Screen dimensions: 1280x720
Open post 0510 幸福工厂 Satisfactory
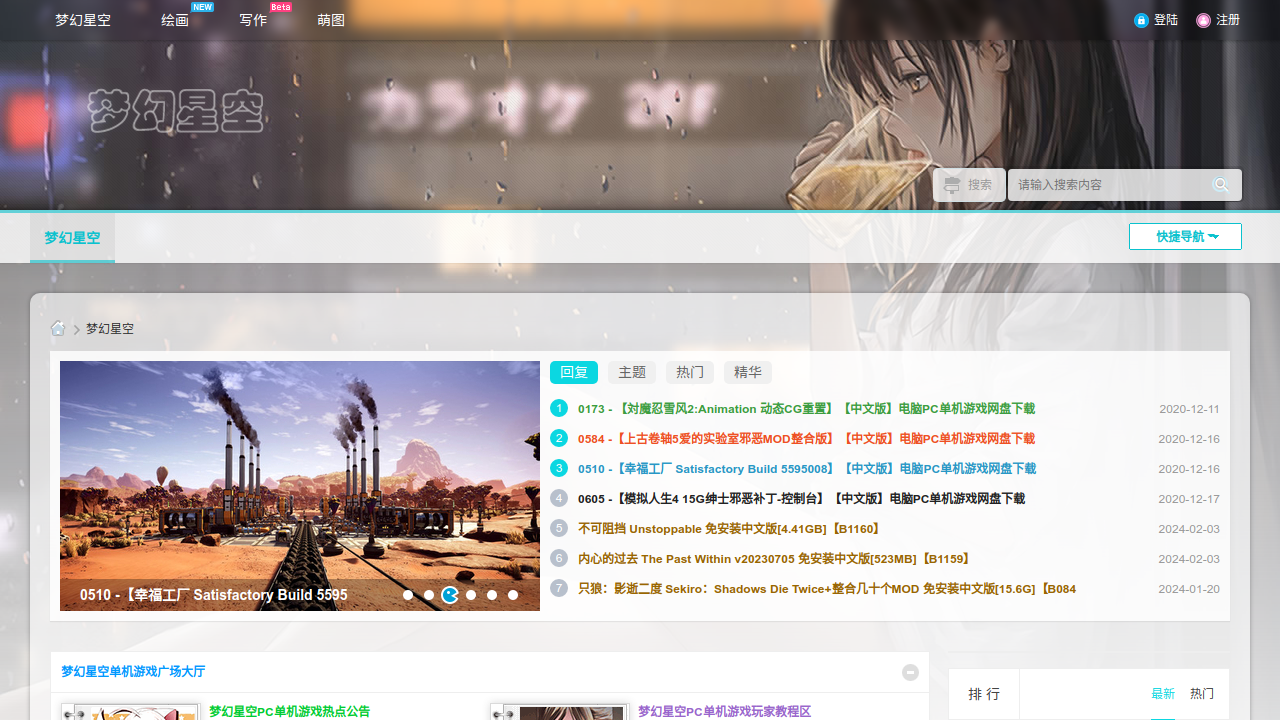(807, 469)
